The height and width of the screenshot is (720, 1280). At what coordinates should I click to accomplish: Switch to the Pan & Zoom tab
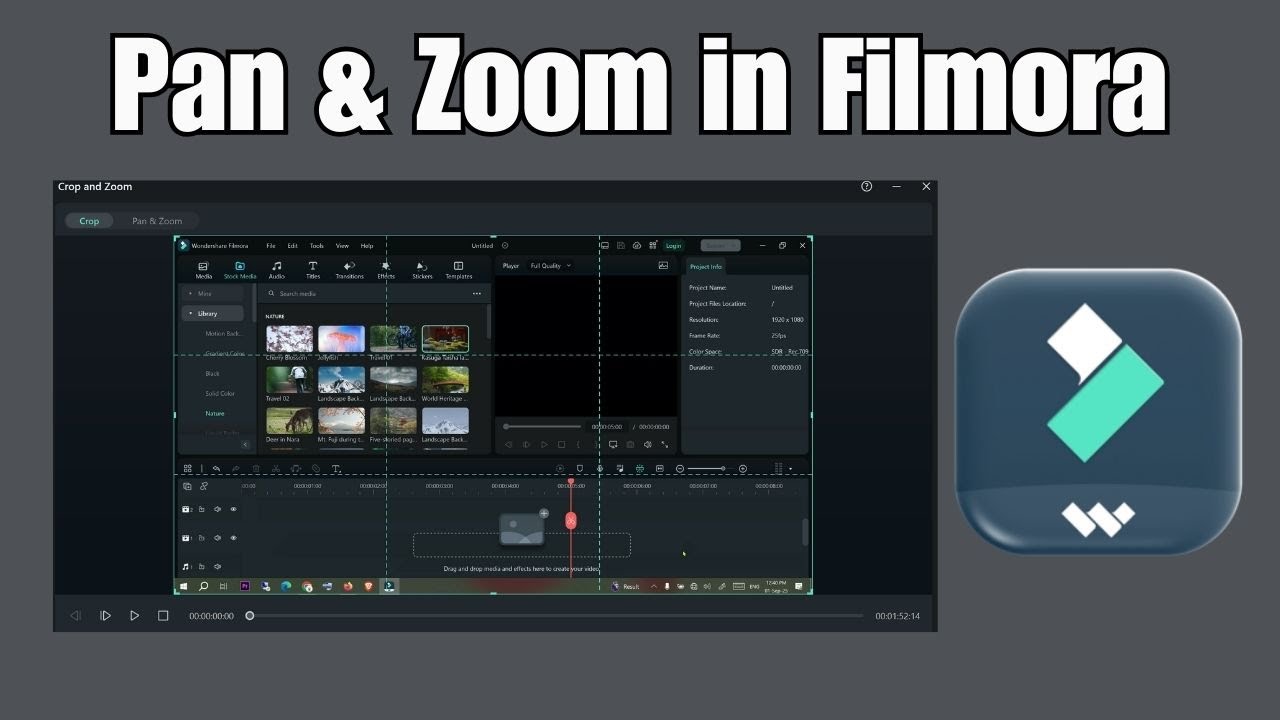point(157,221)
